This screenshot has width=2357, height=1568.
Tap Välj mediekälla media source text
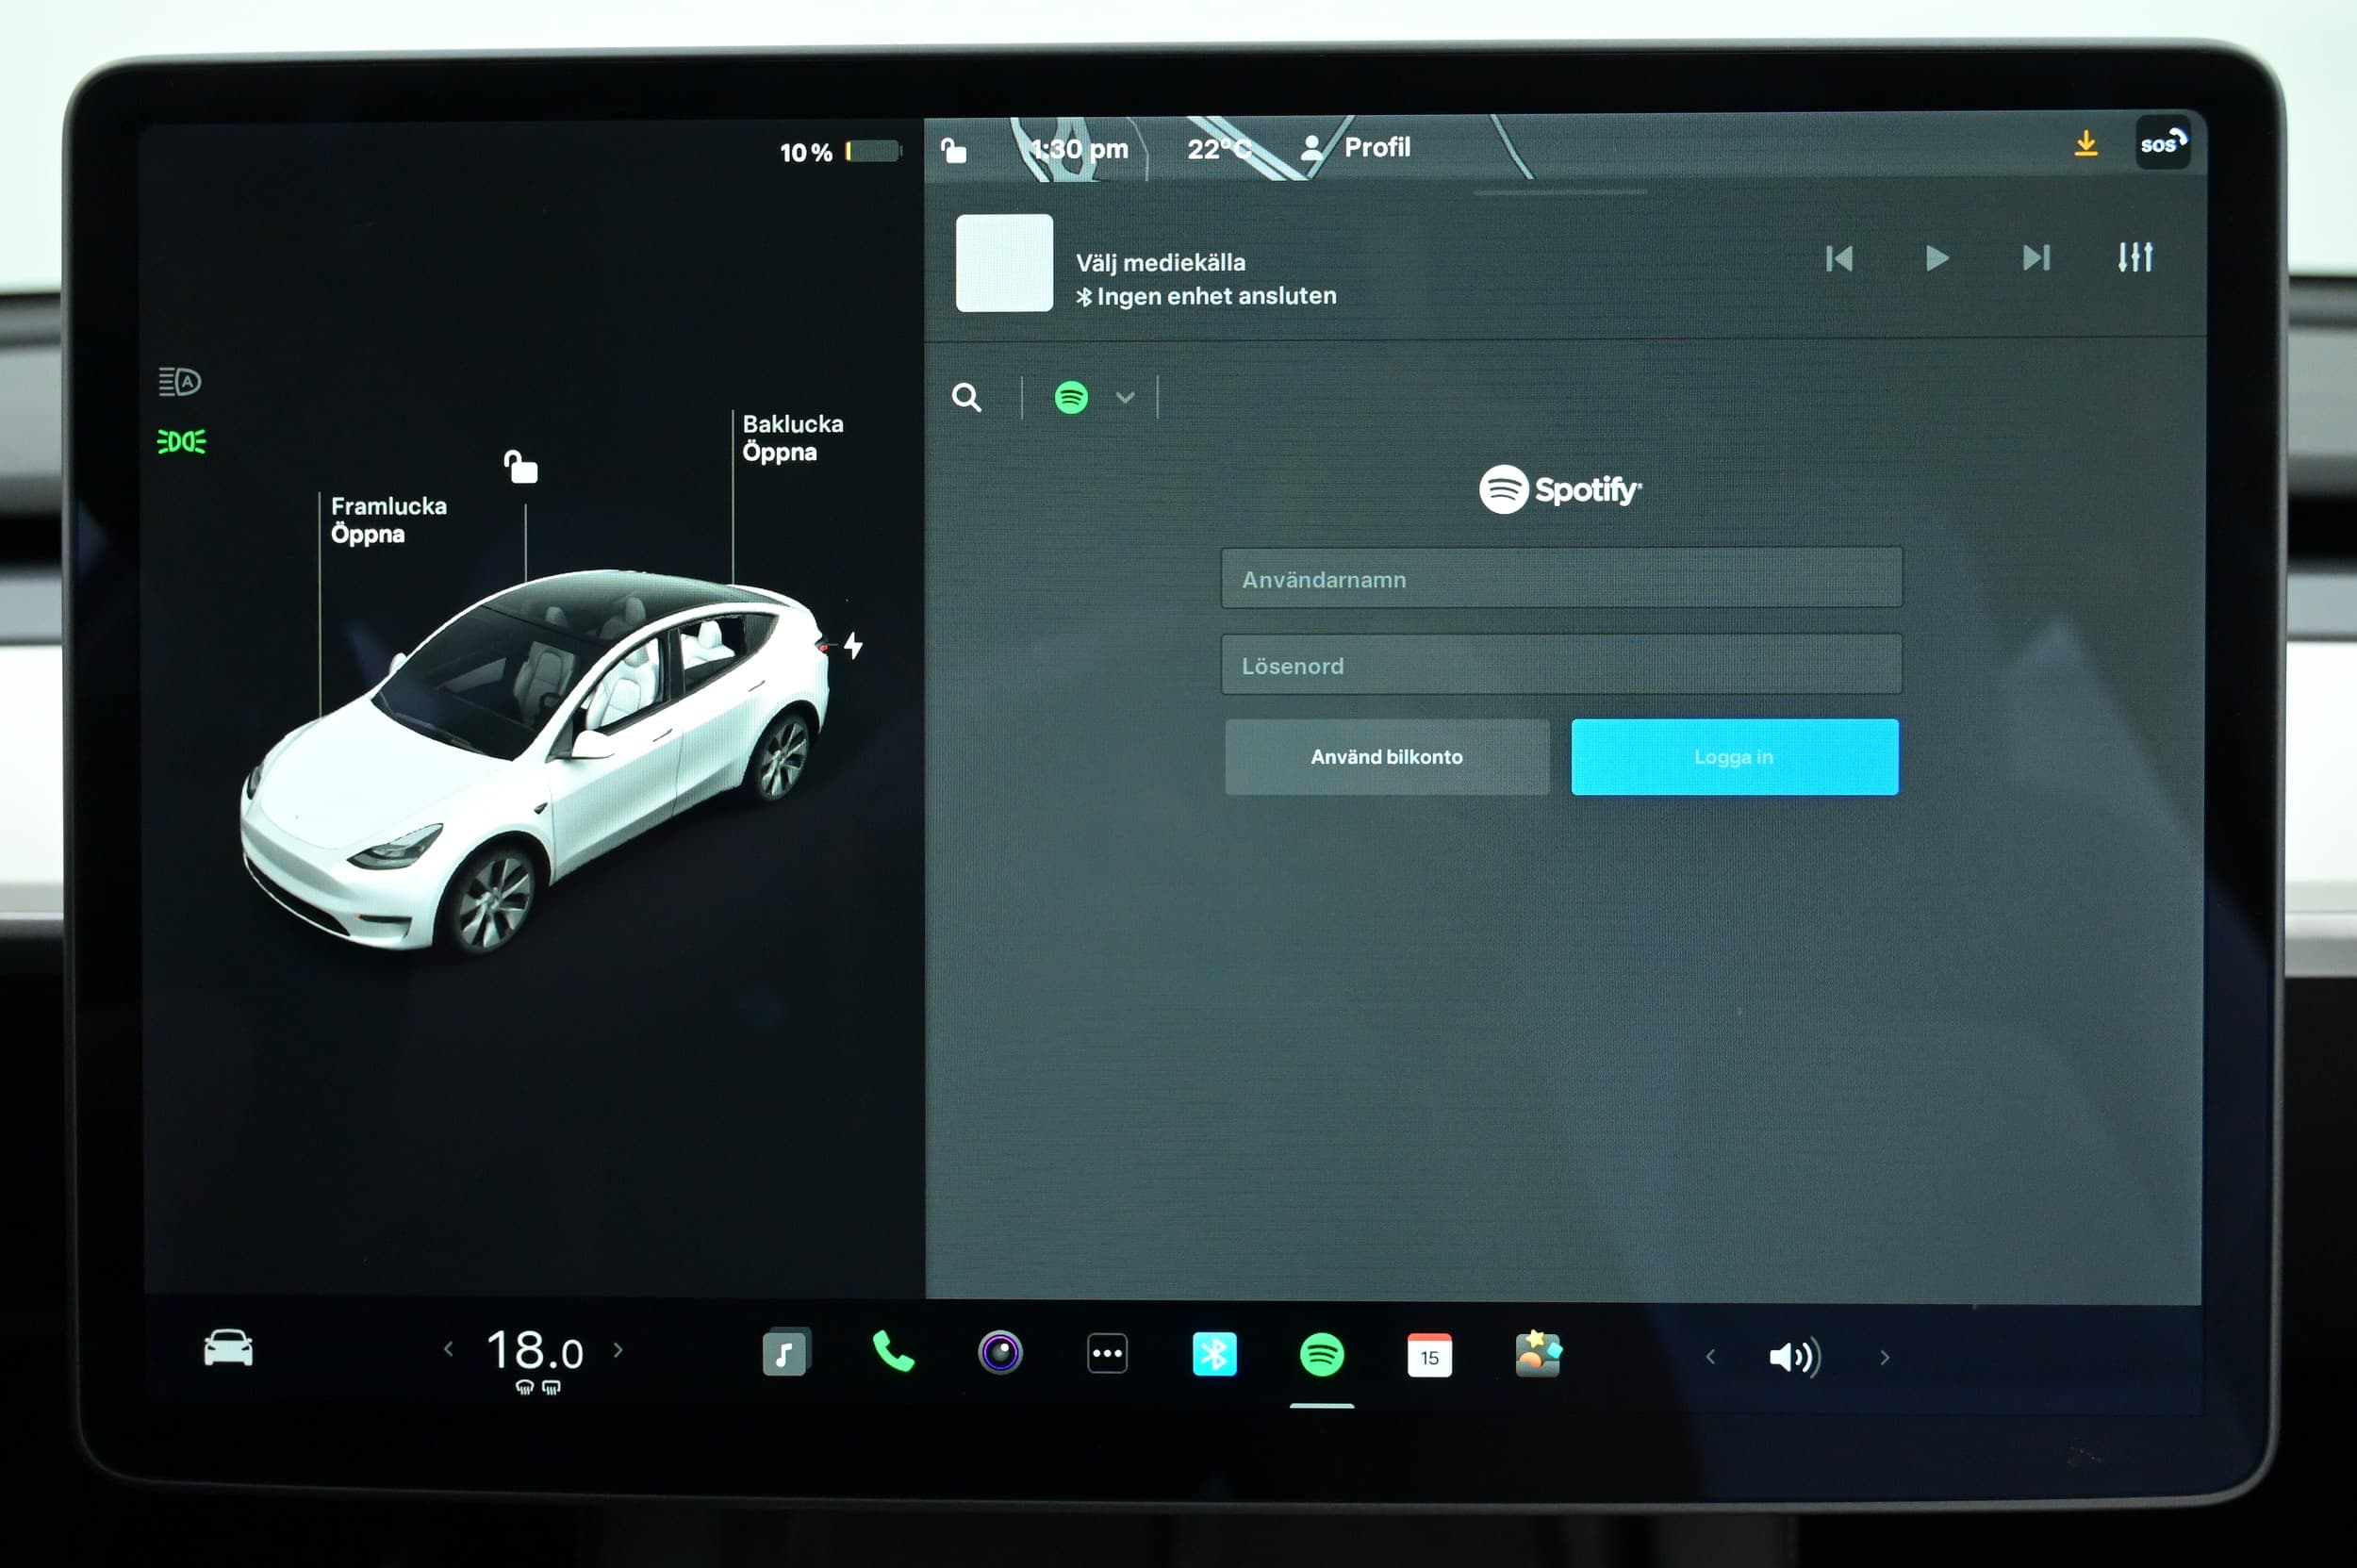pyautogui.click(x=1160, y=262)
